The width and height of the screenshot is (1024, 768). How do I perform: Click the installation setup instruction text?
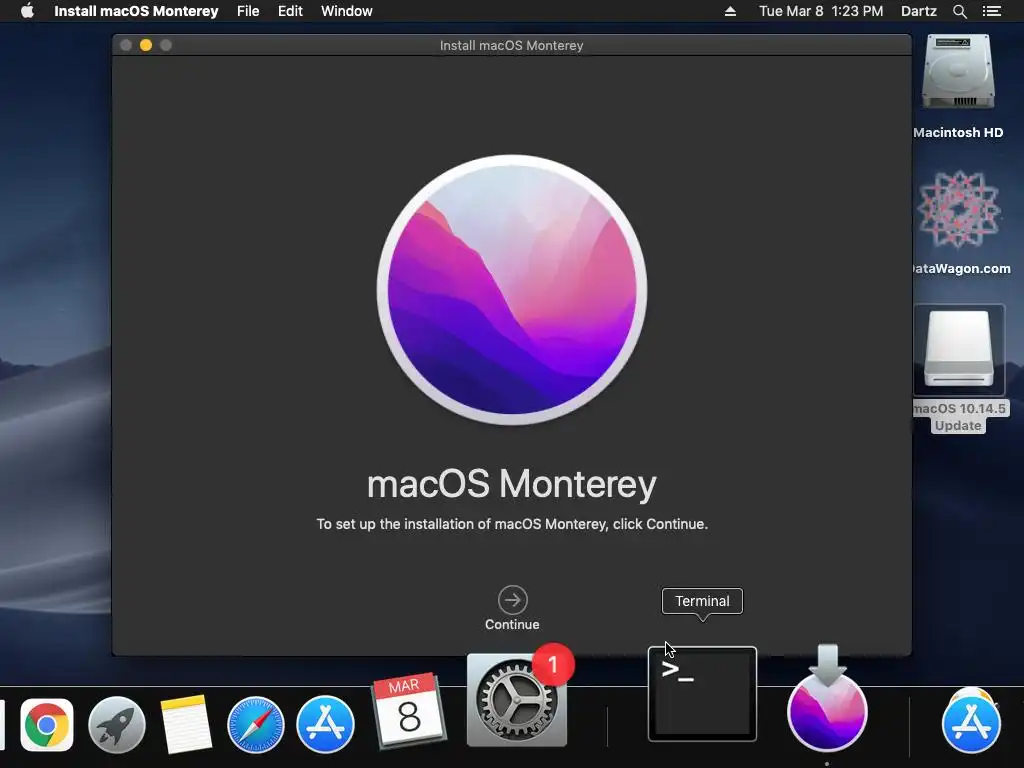(x=512, y=524)
